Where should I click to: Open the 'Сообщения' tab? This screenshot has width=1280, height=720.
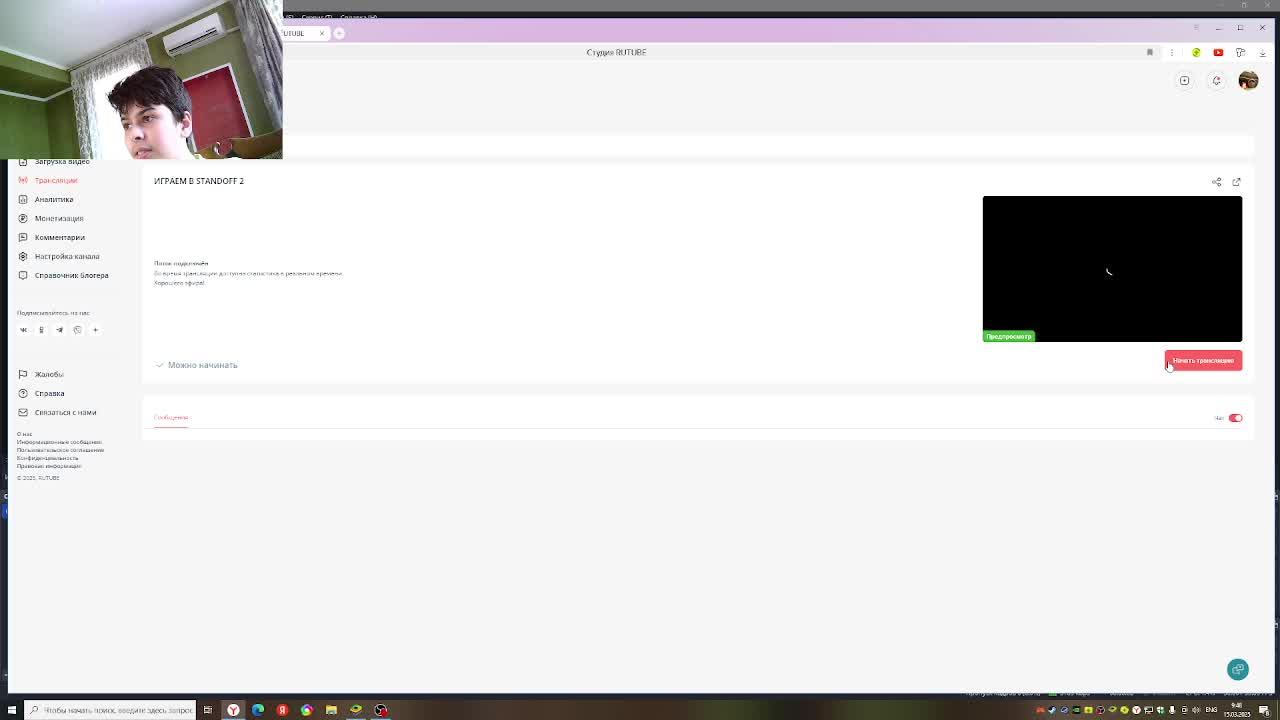(x=171, y=417)
